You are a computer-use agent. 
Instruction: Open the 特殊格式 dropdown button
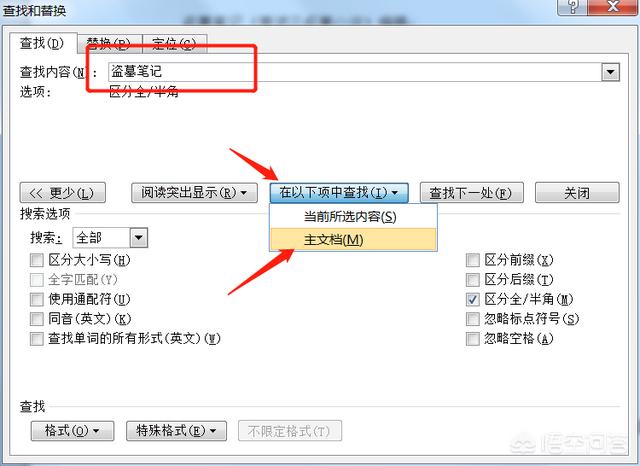click(x=176, y=431)
